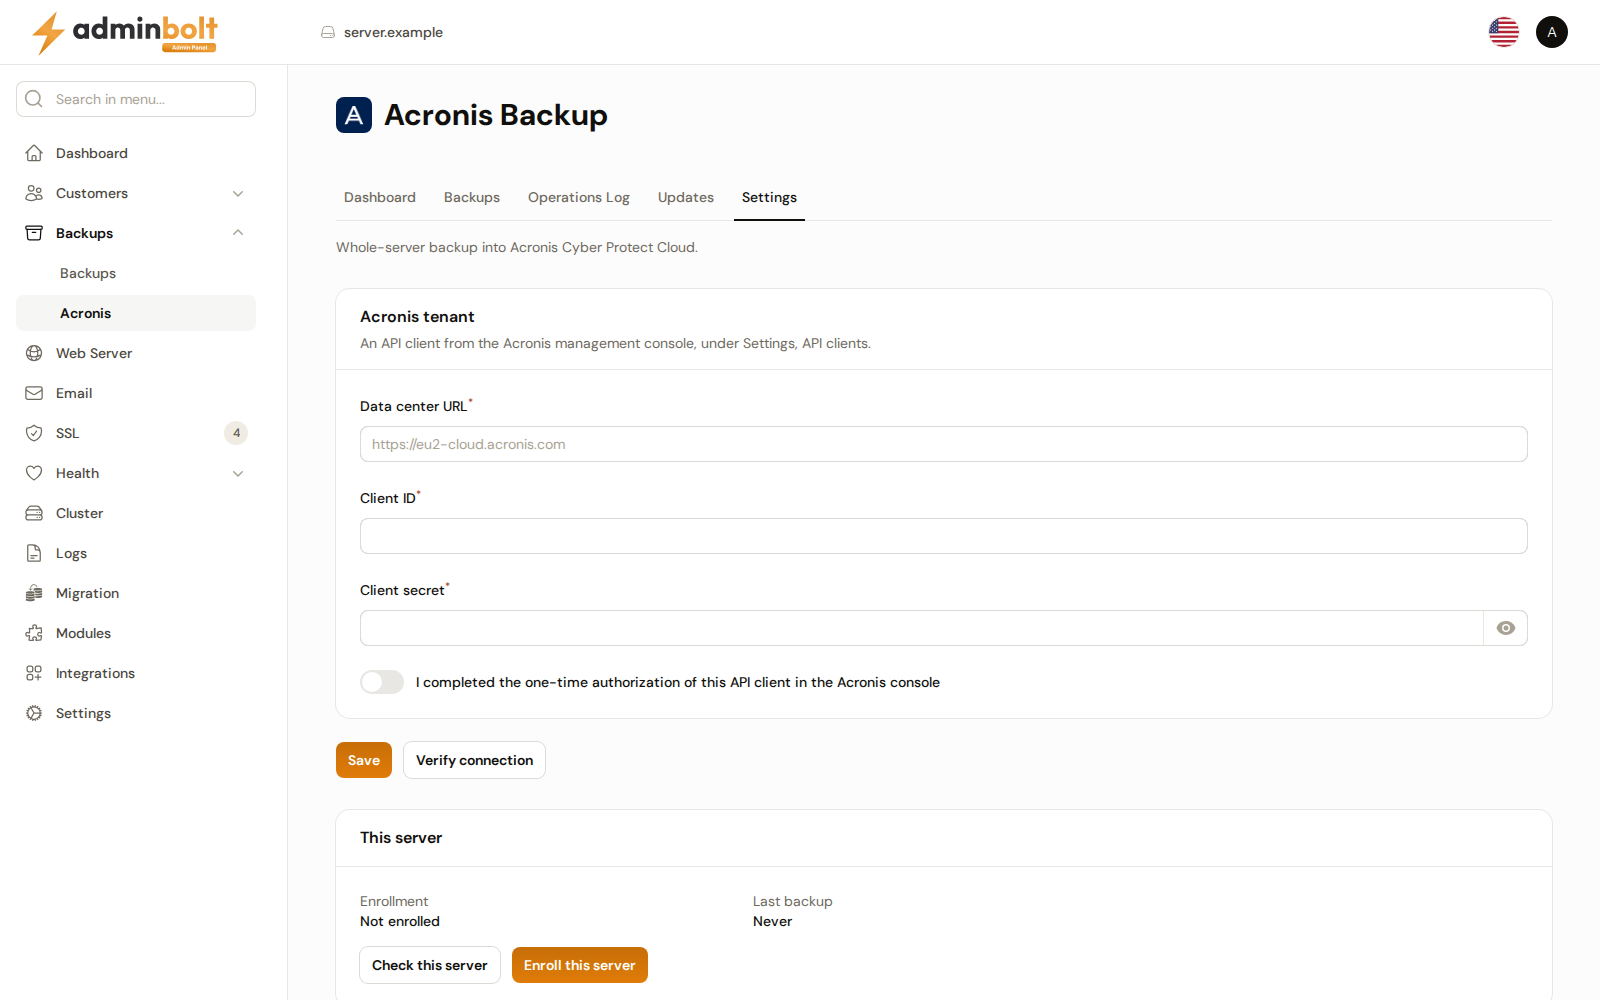Click the server.example hostname text
The height and width of the screenshot is (1000, 1600).
click(393, 32)
